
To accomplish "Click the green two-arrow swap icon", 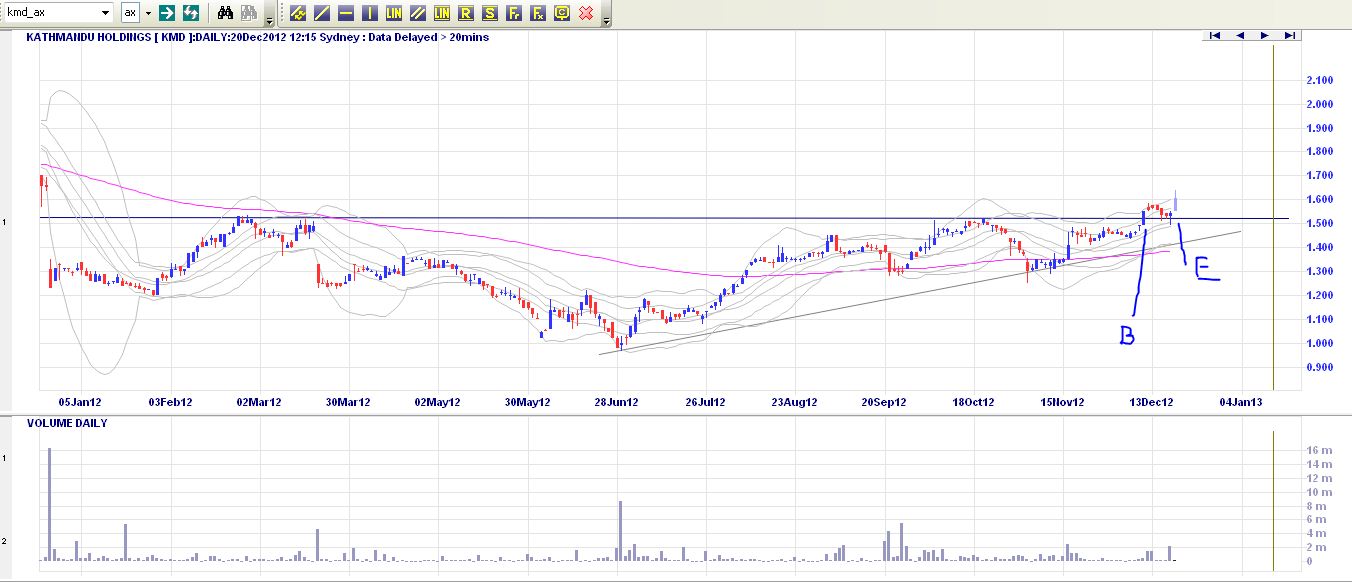I will pyautogui.click(x=190, y=13).
